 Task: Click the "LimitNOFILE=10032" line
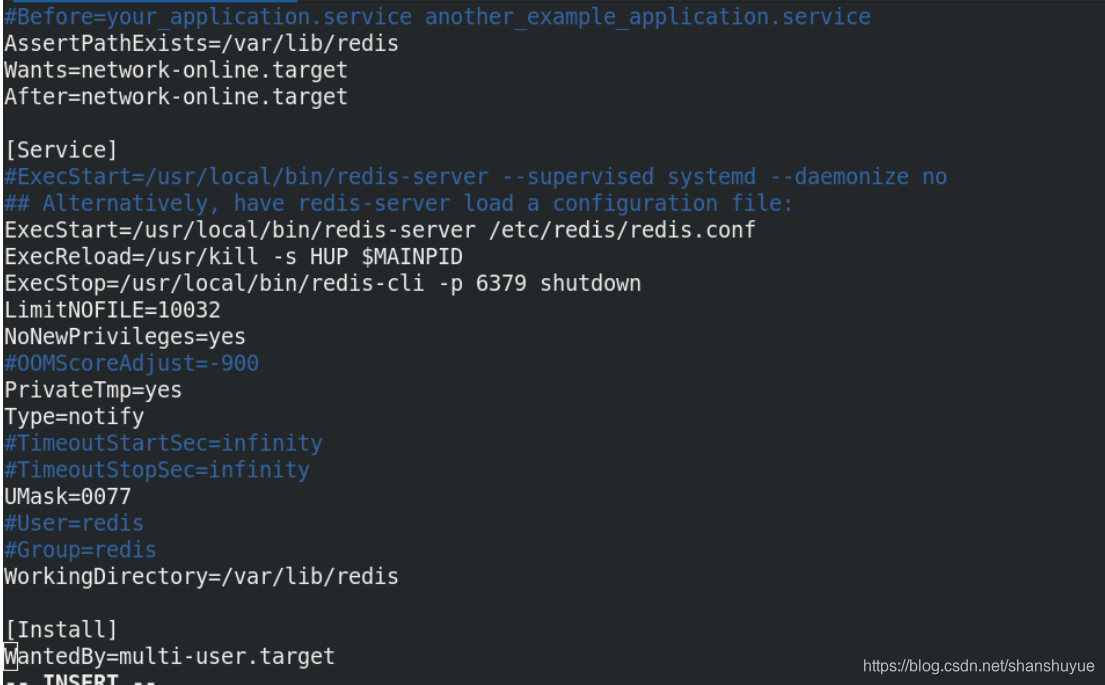tap(113, 310)
